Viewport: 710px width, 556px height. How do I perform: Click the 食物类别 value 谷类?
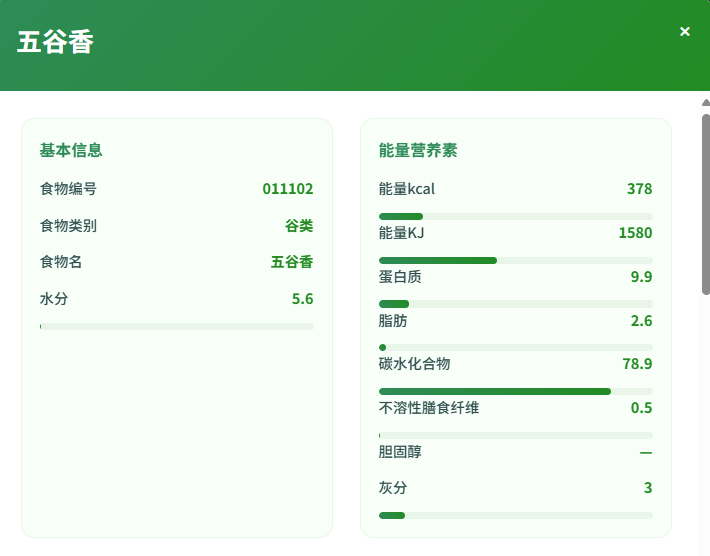pos(299,225)
